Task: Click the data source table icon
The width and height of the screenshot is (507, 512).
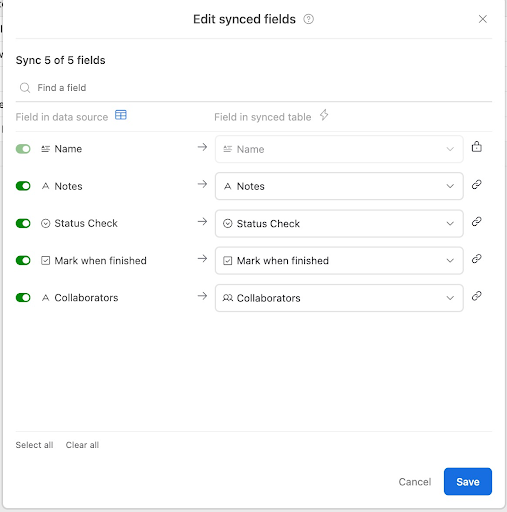Action: pyautogui.click(x=121, y=115)
